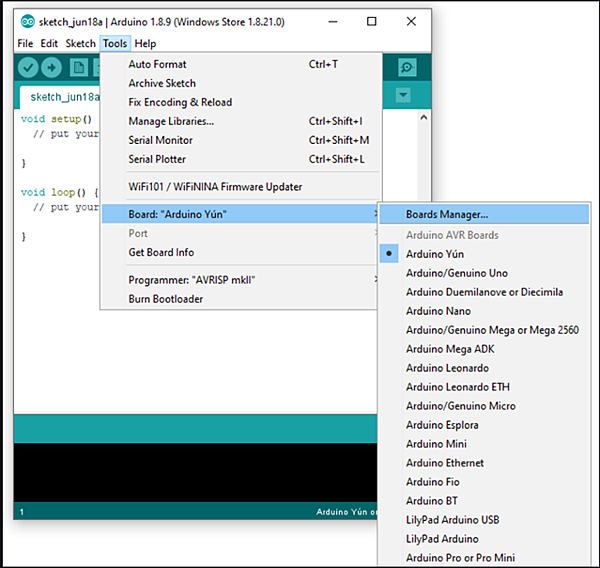Click the Upload arrow toolbar icon

click(51, 68)
